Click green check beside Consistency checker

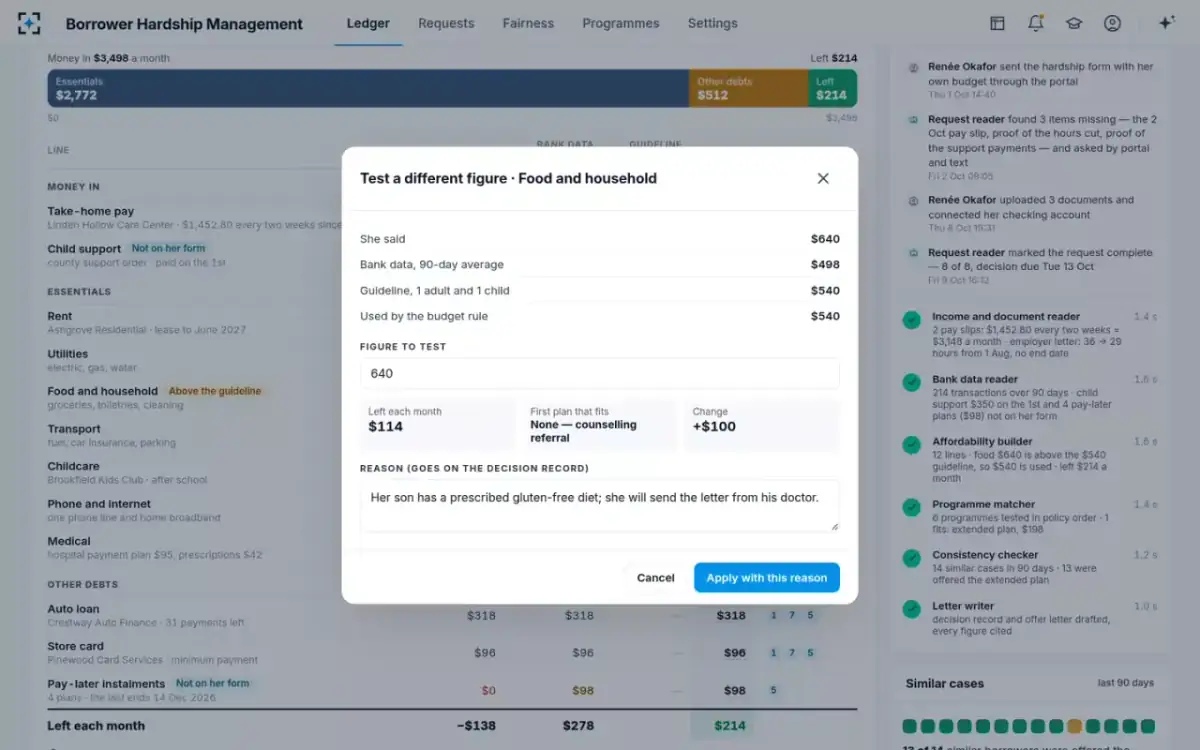coord(911,558)
